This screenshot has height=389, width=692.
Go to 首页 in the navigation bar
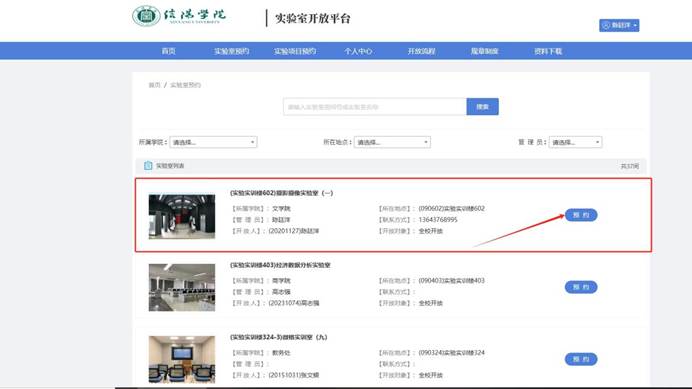169,51
